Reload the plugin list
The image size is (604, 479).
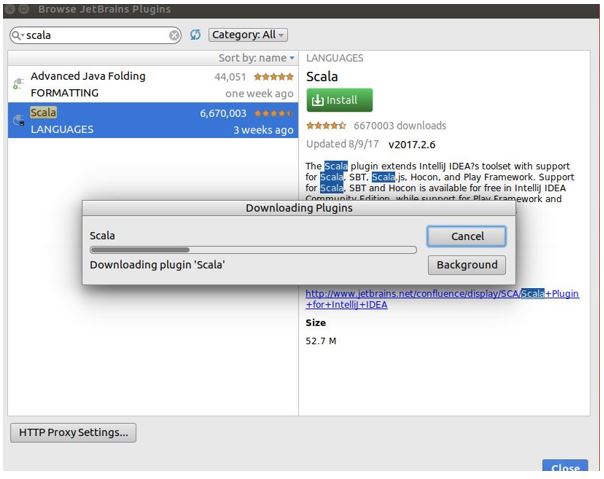[195, 35]
